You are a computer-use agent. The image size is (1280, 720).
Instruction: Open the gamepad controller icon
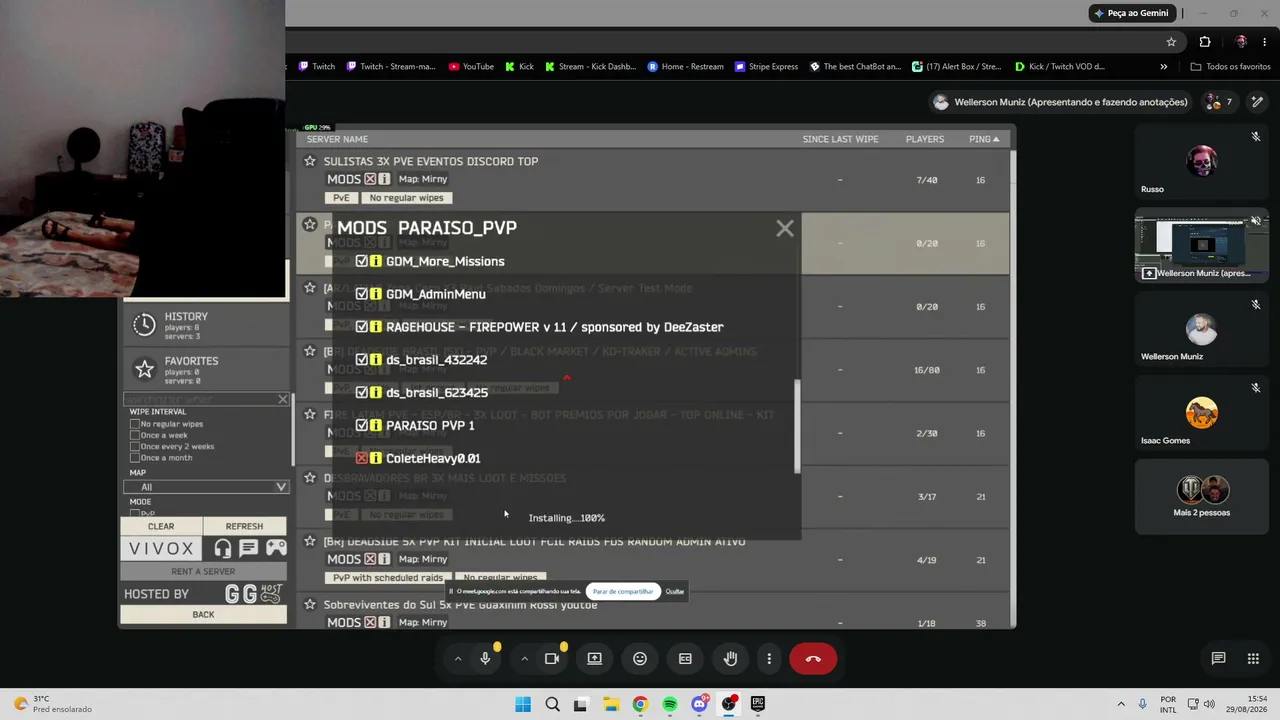click(276, 548)
